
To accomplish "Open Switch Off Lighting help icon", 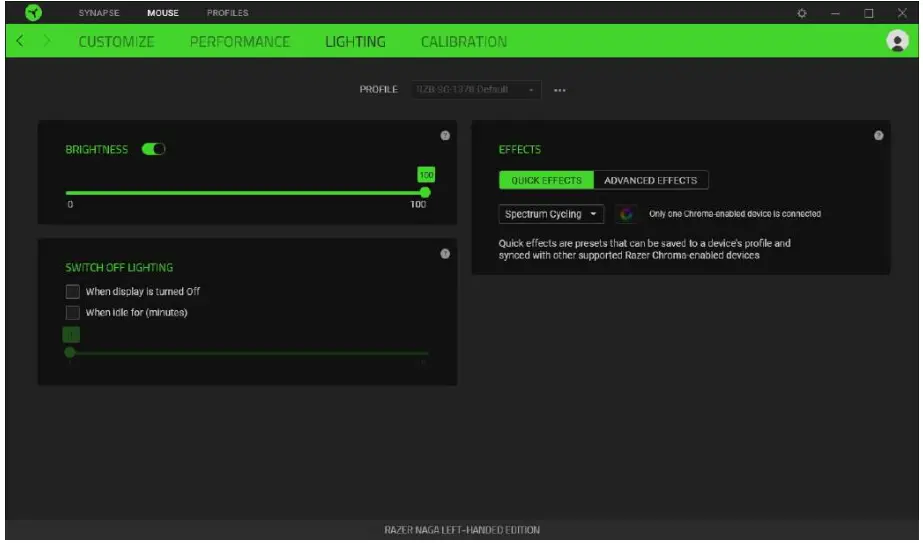I will pyautogui.click(x=445, y=254).
